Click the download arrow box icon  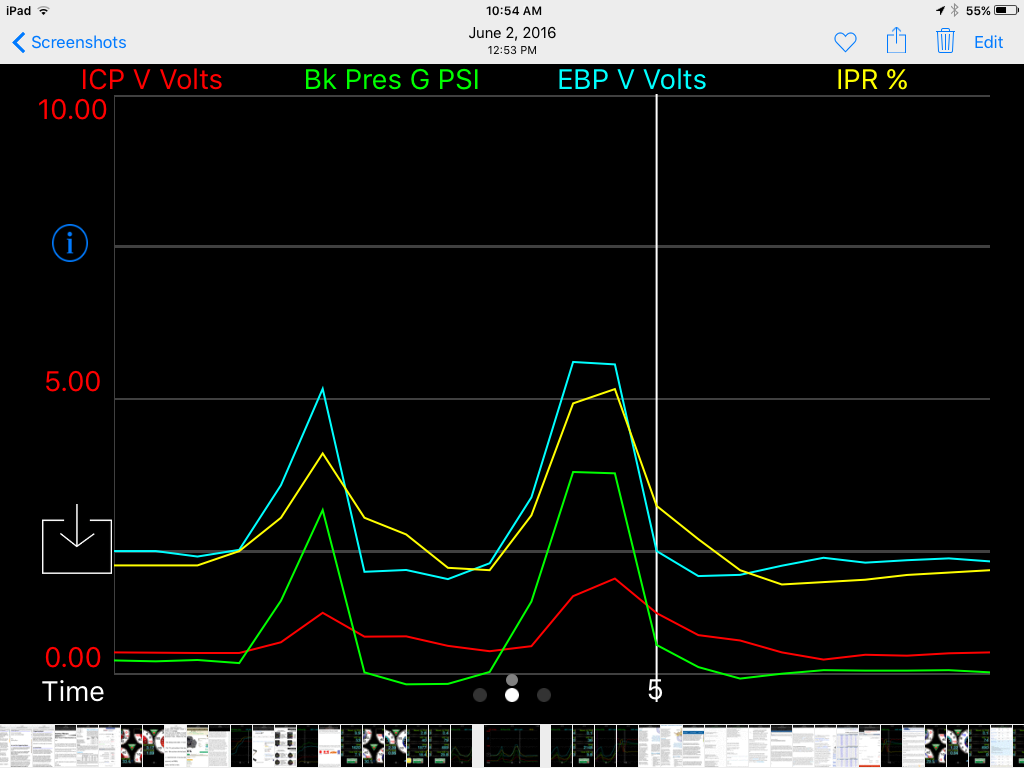point(77,539)
